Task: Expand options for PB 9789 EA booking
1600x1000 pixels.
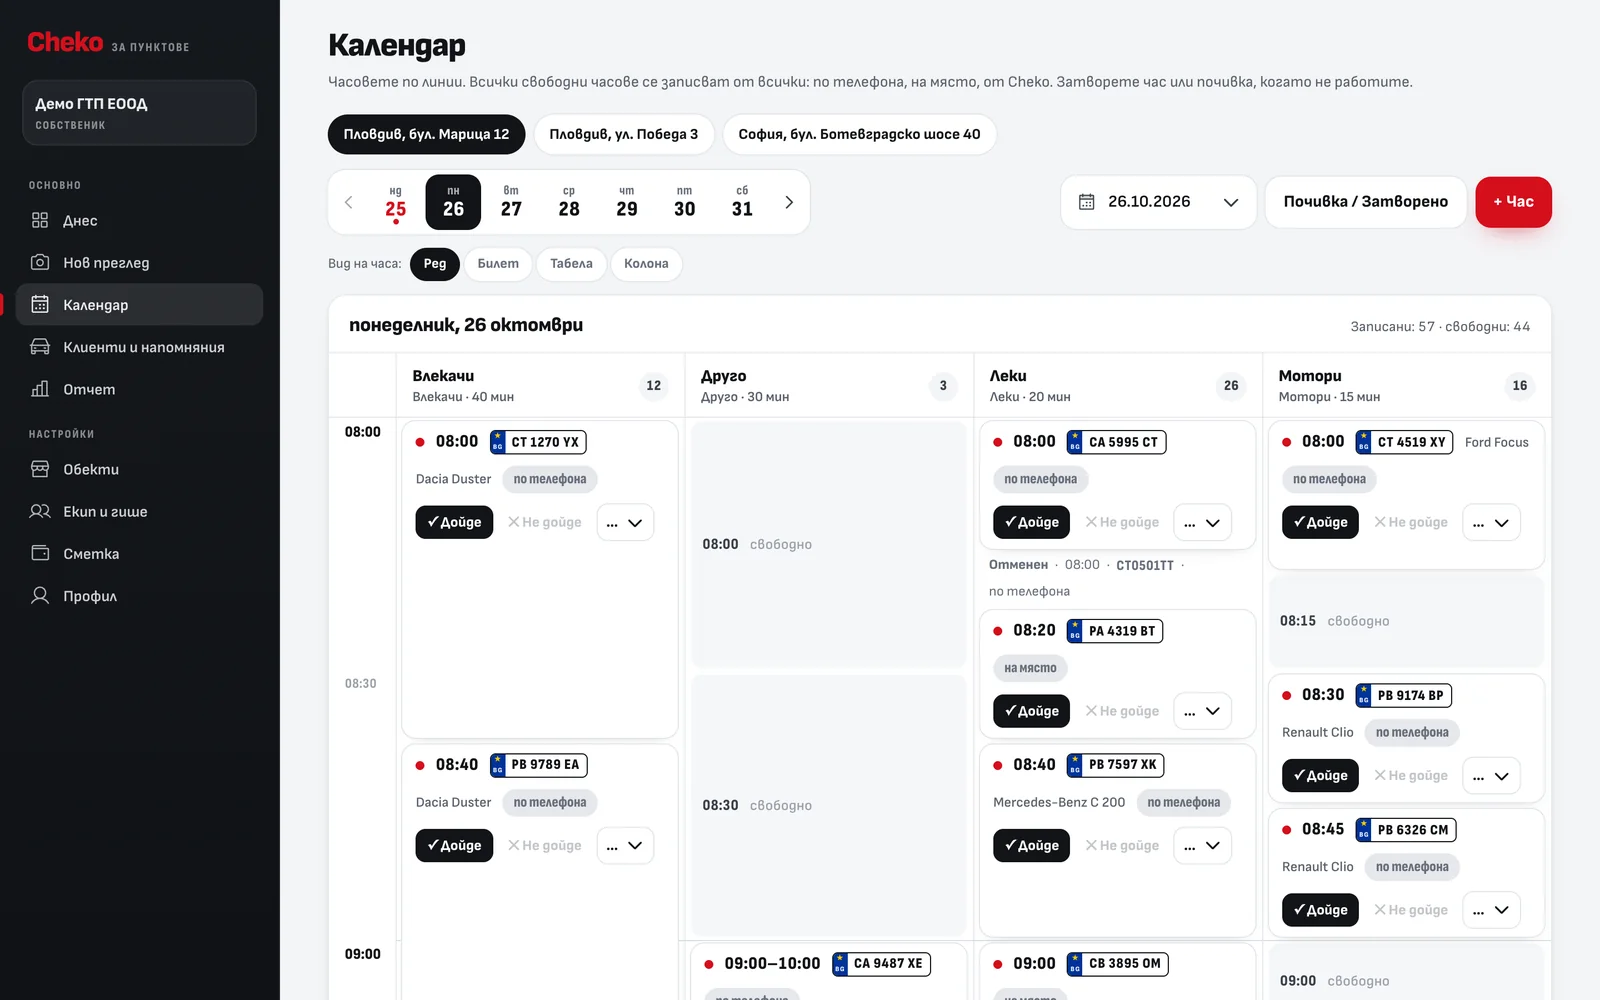Action: pos(625,845)
